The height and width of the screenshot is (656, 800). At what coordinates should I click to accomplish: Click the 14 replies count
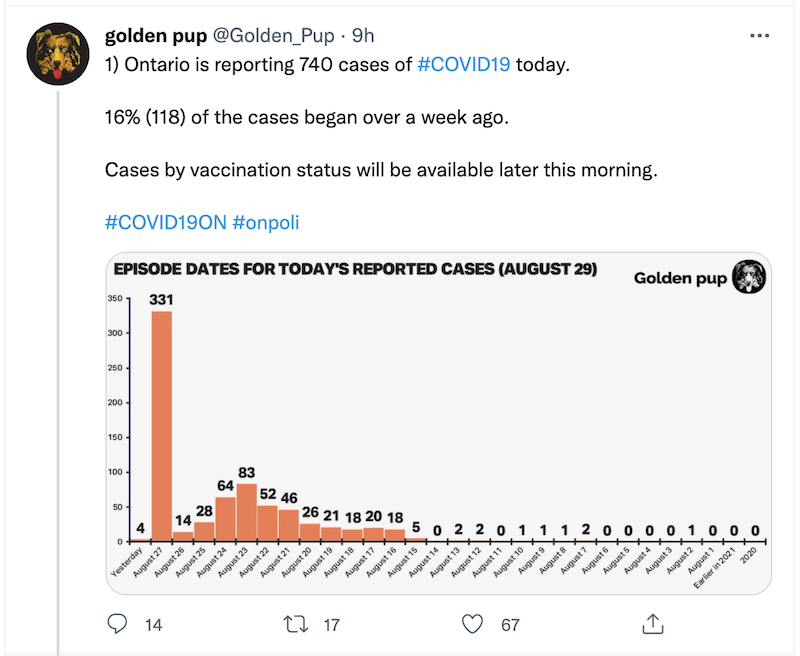[153, 625]
